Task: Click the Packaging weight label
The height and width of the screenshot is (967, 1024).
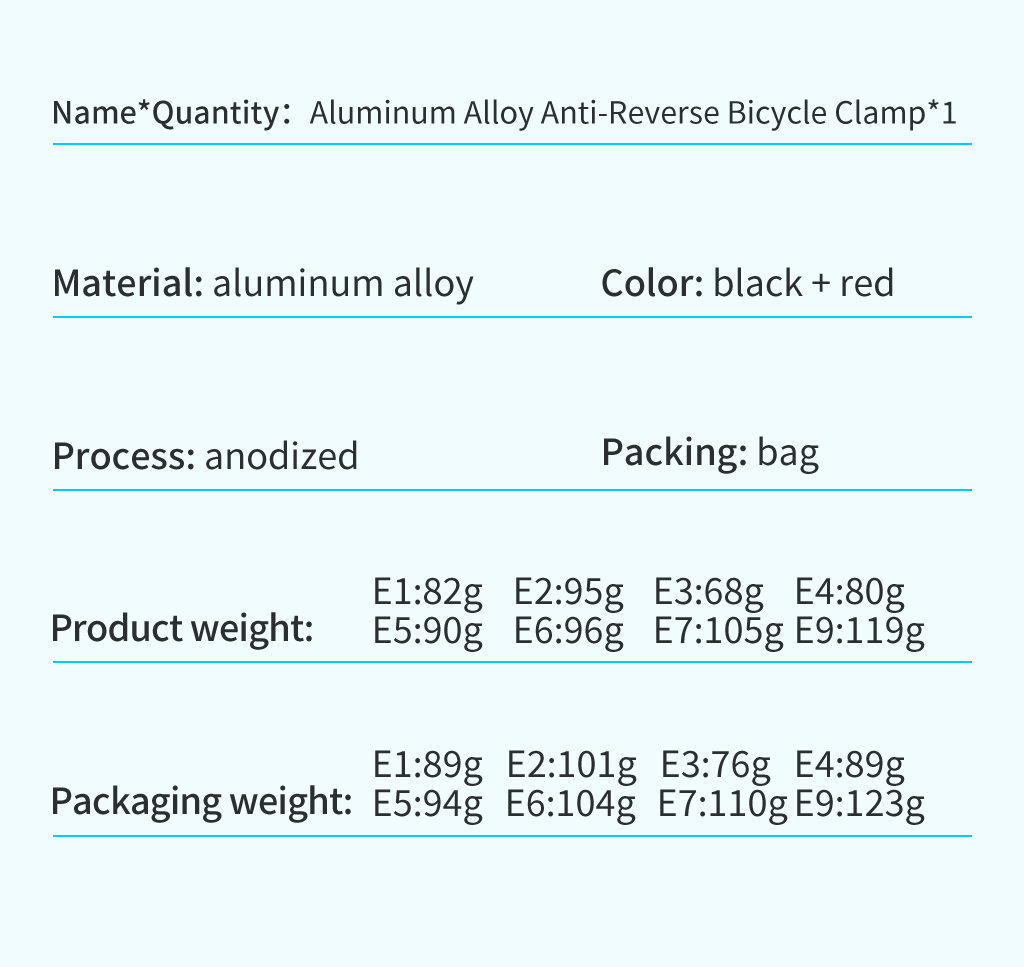Action: pyautogui.click(x=202, y=801)
